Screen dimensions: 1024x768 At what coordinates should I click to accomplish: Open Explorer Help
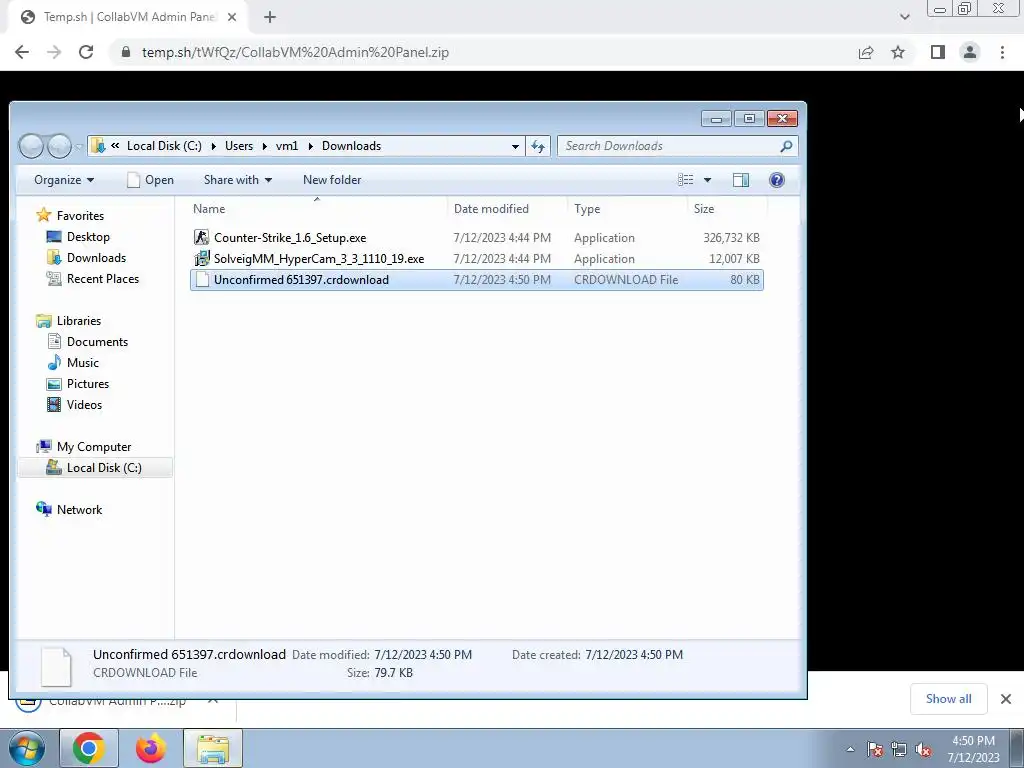[776, 180]
